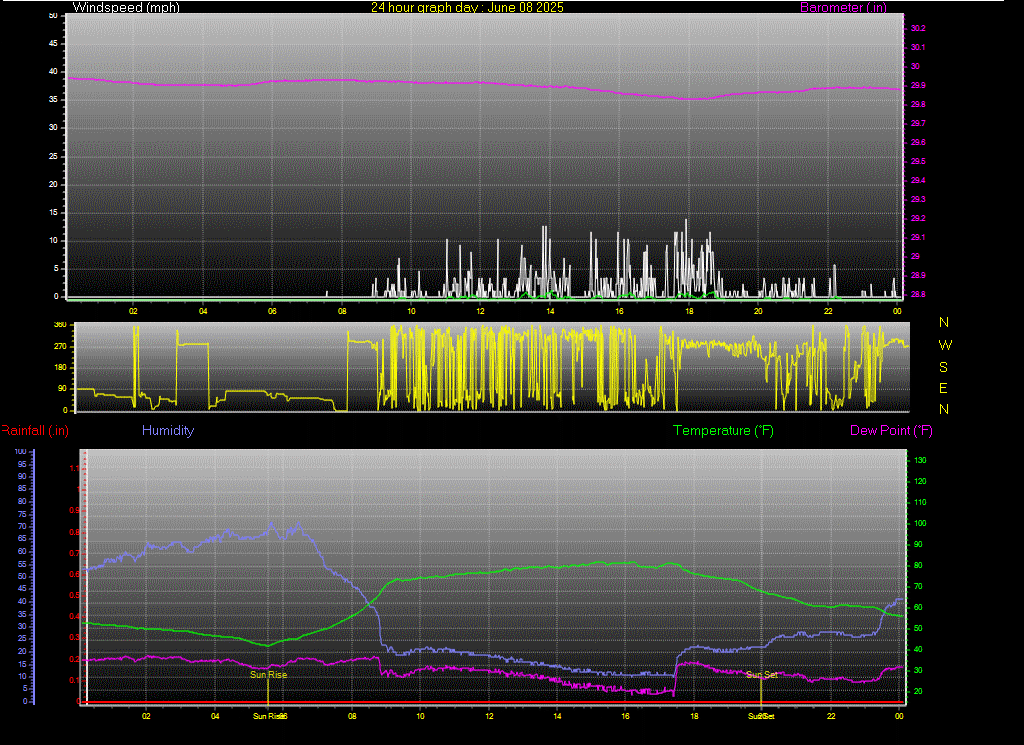
Task: Click the "Windspeed (mph)" graph title
Action: (x=126, y=7)
